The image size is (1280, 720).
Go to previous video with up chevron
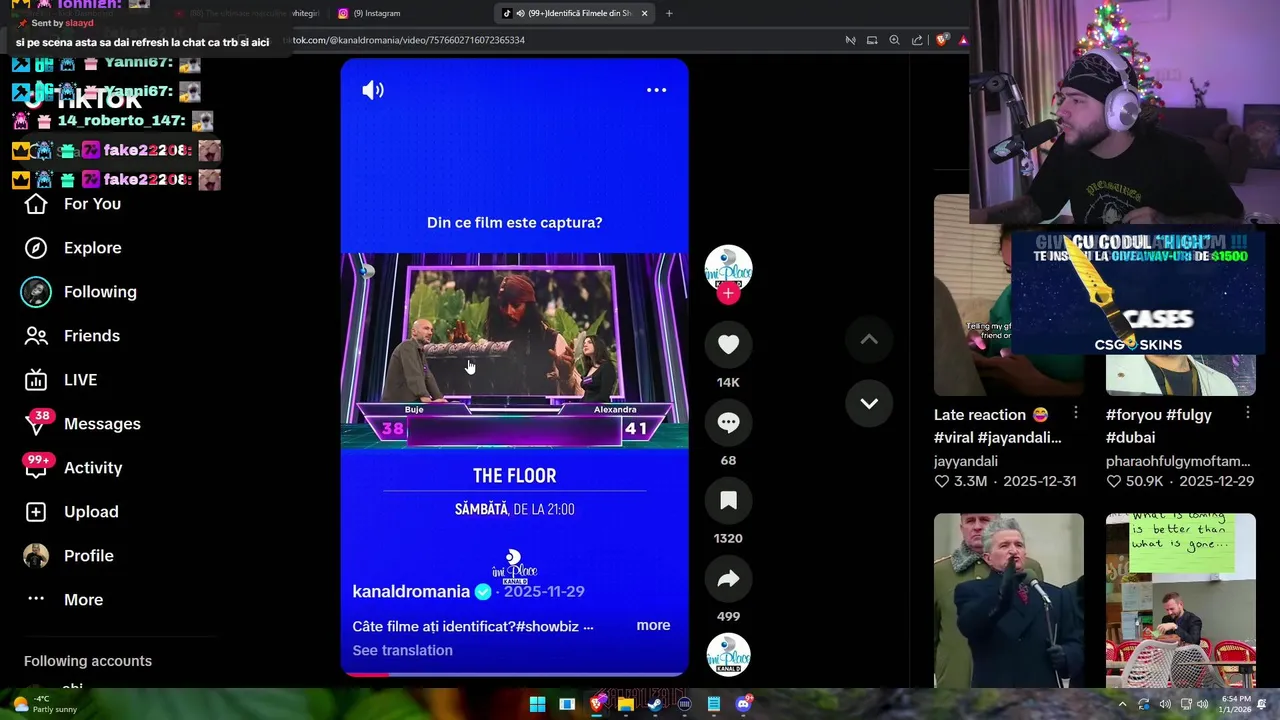click(x=869, y=340)
